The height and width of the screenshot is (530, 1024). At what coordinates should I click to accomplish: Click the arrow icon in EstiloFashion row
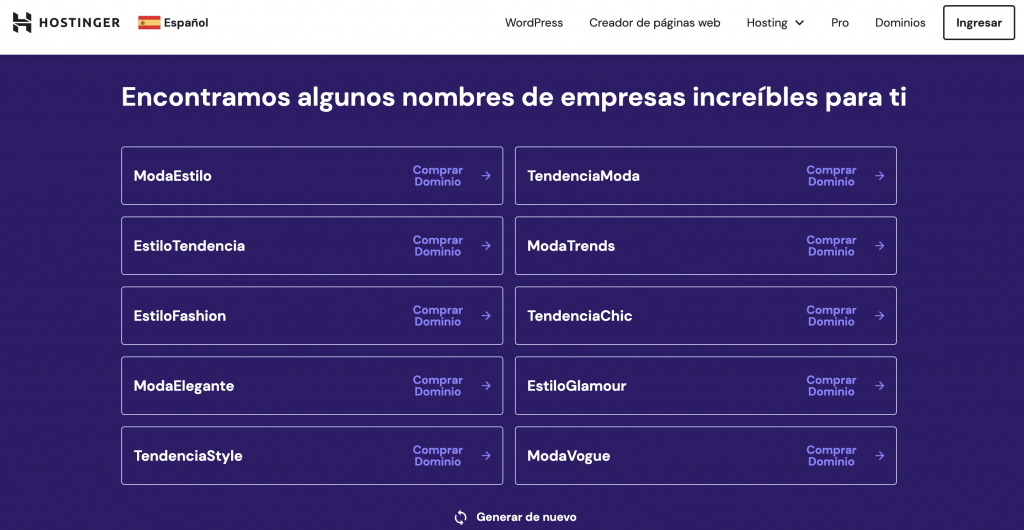point(486,316)
